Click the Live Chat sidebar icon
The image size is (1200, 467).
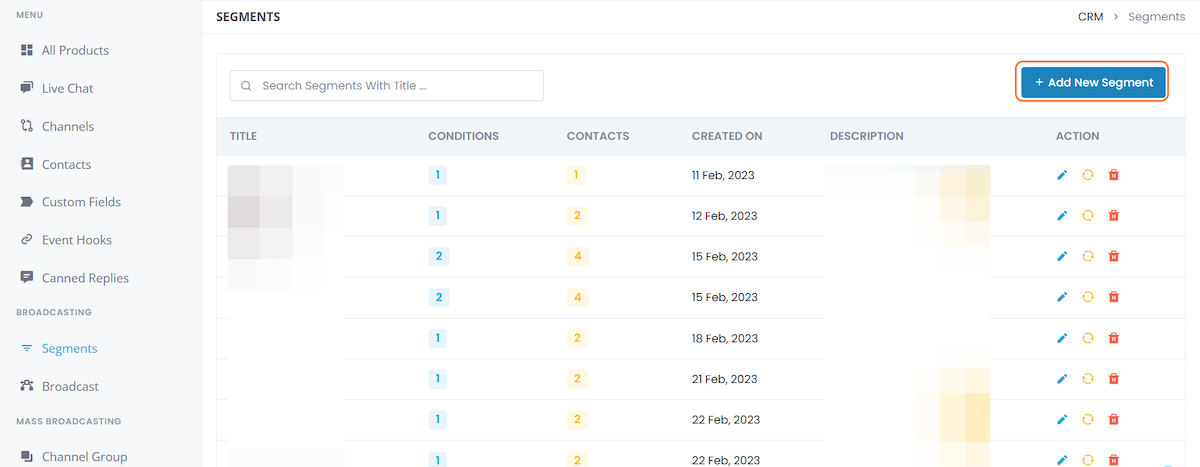click(27, 88)
